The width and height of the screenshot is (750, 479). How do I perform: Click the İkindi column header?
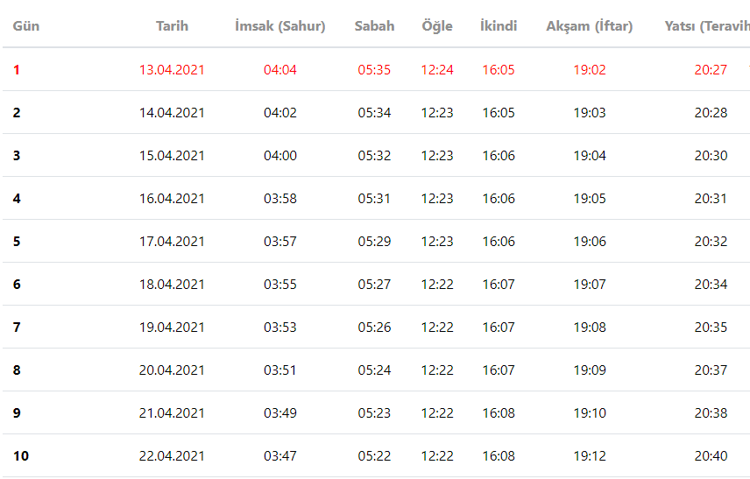[x=498, y=26]
